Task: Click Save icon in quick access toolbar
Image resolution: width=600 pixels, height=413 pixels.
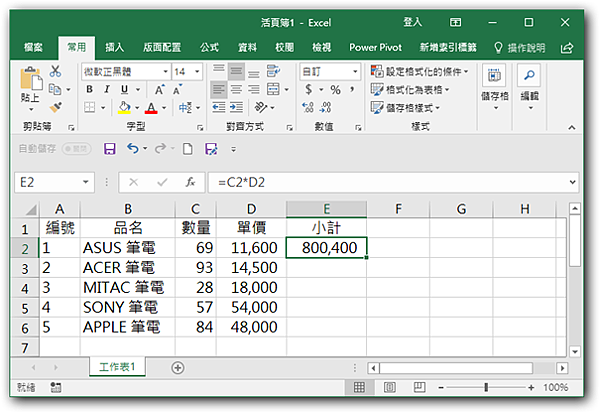Action: [110, 149]
